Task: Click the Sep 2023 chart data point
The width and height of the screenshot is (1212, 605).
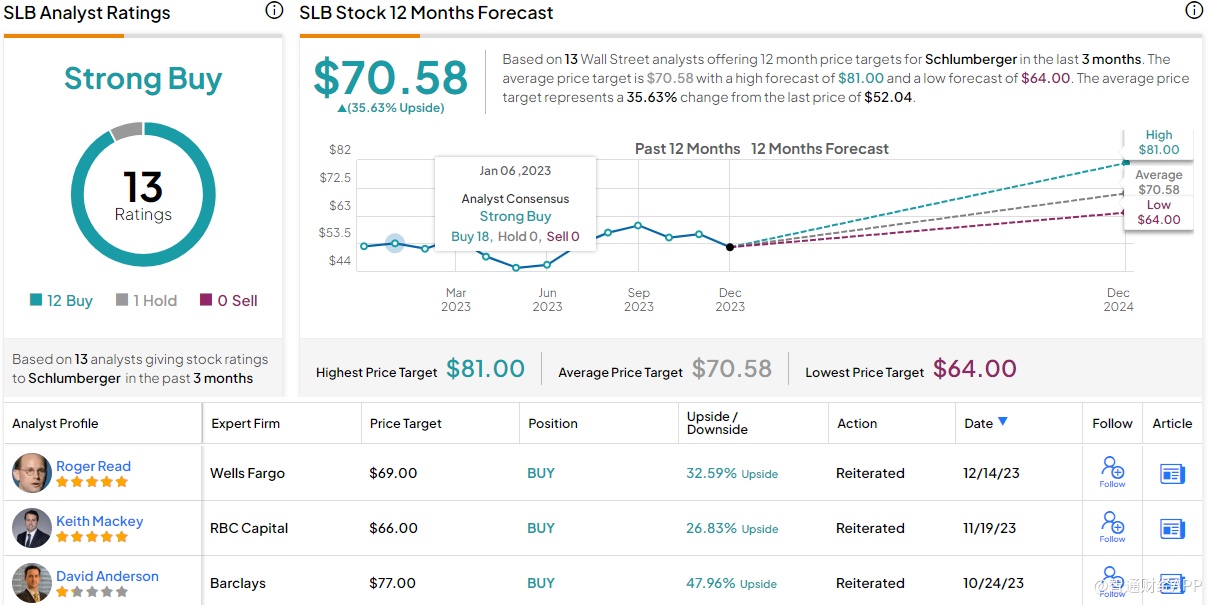Action: pyautogui.click(x=638, y=225)
